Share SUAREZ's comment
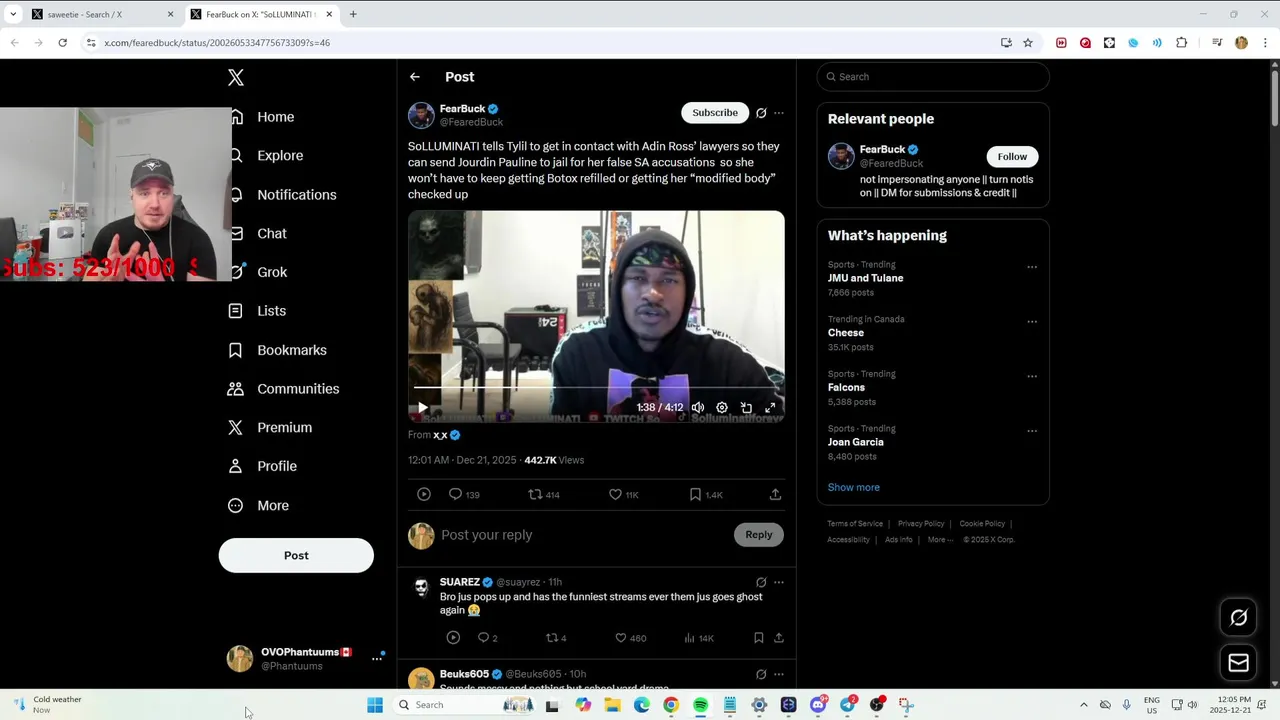The height and width of the screenshot is (720, 1280). pos(778,638)
